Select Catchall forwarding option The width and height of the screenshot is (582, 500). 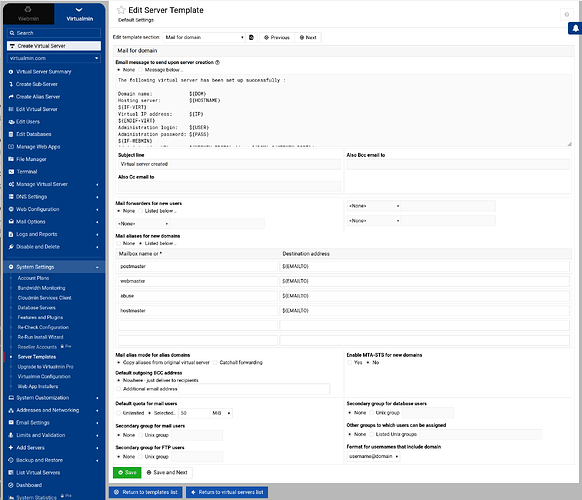coord(215,362)
